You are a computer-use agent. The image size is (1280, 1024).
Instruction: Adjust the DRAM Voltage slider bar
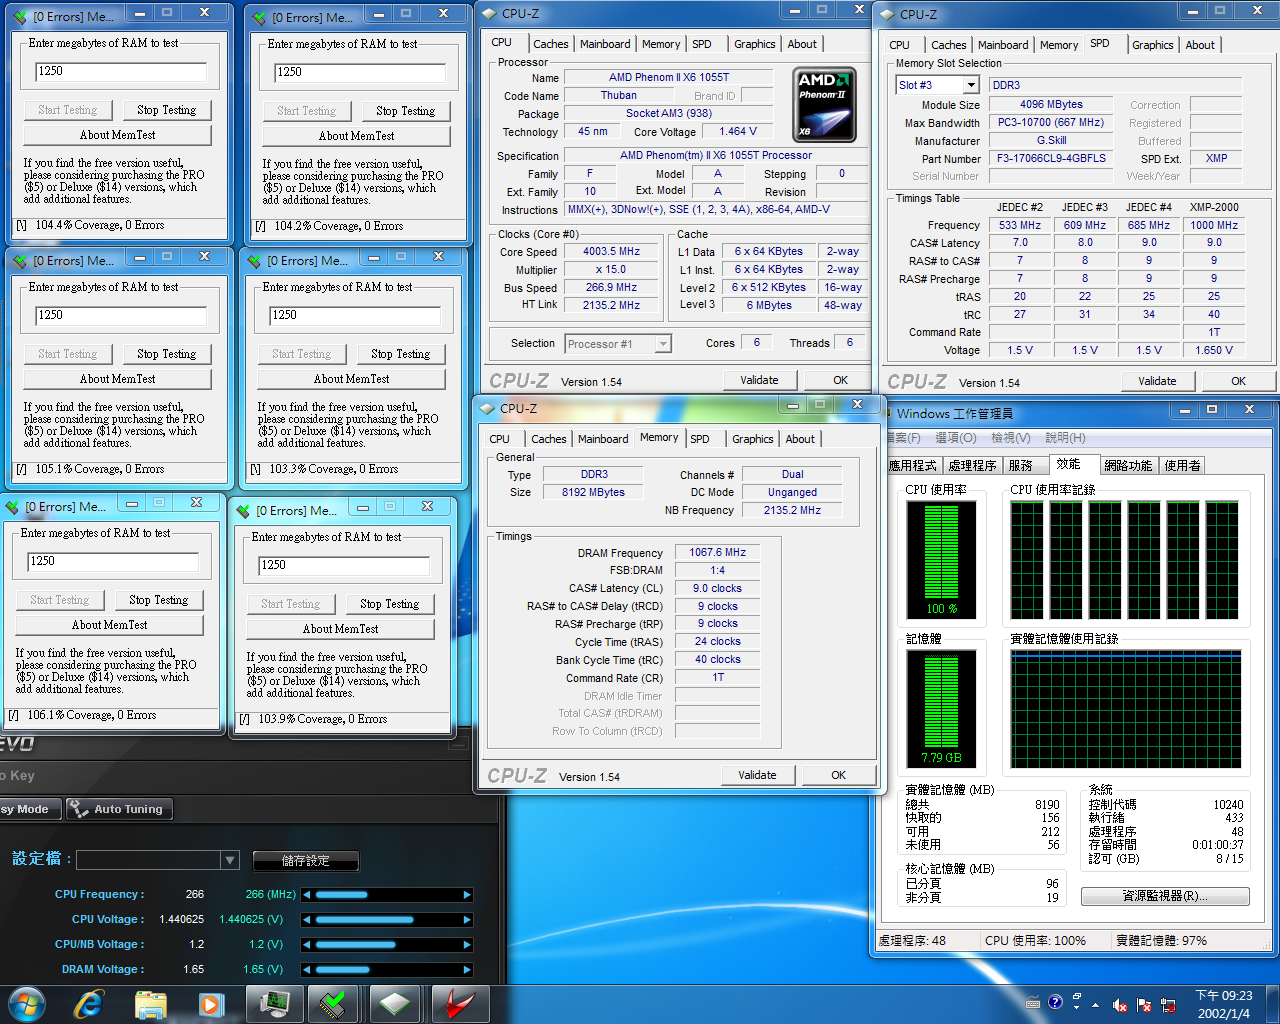(387, 970)
